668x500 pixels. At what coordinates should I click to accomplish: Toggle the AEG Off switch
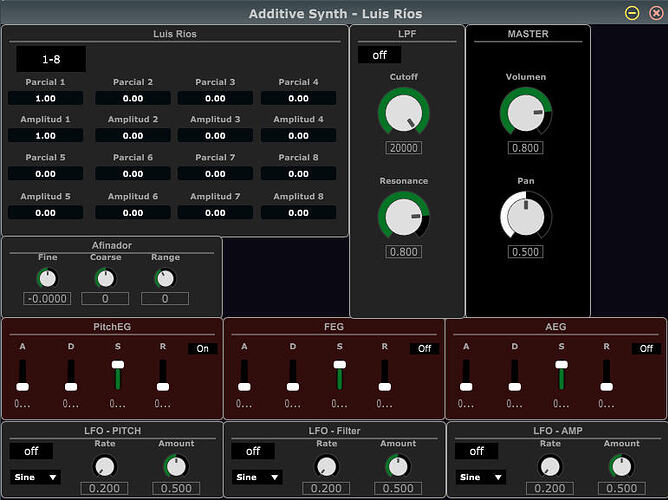click(646, 348)
